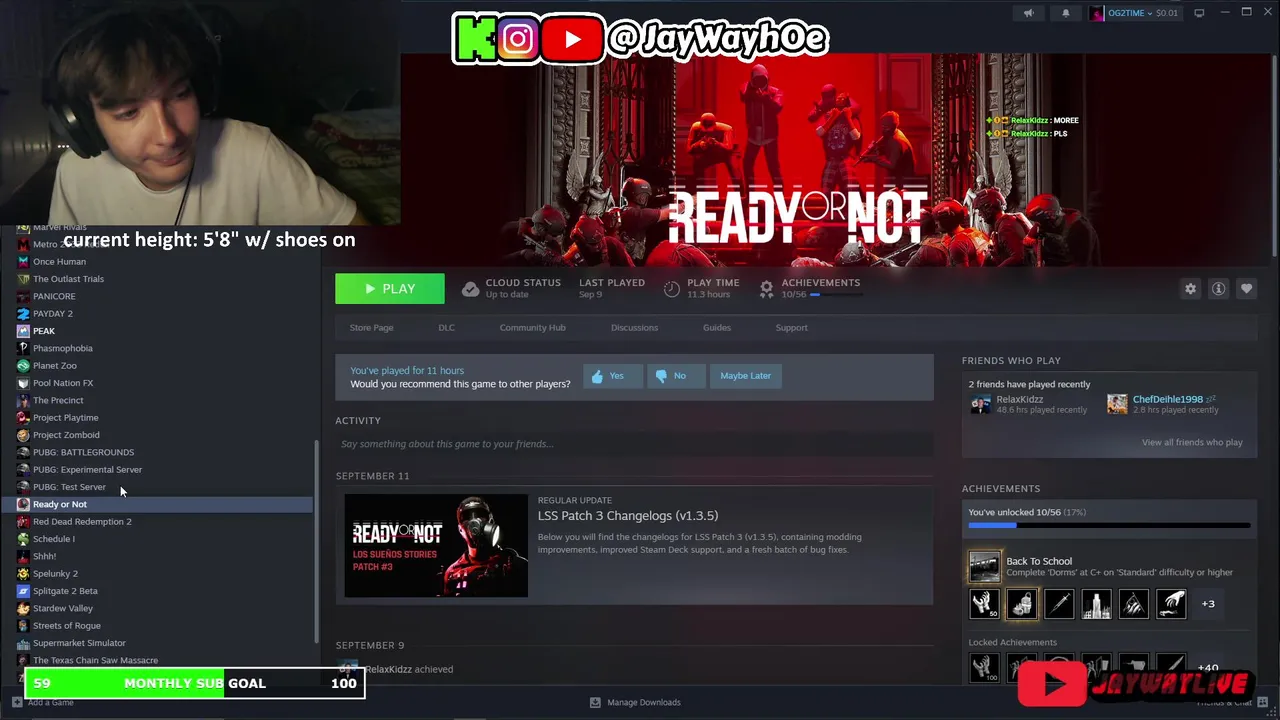1280x720 pixels.
Task: Open the Community Hub tab
Action: (x=532, y=328)
